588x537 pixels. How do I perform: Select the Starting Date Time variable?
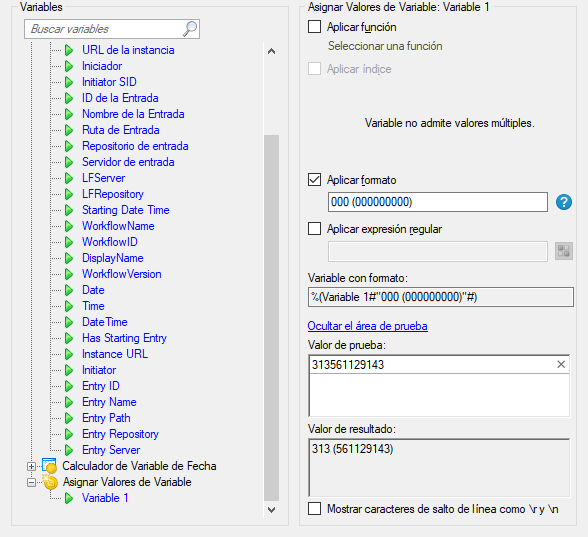(126, 210)
